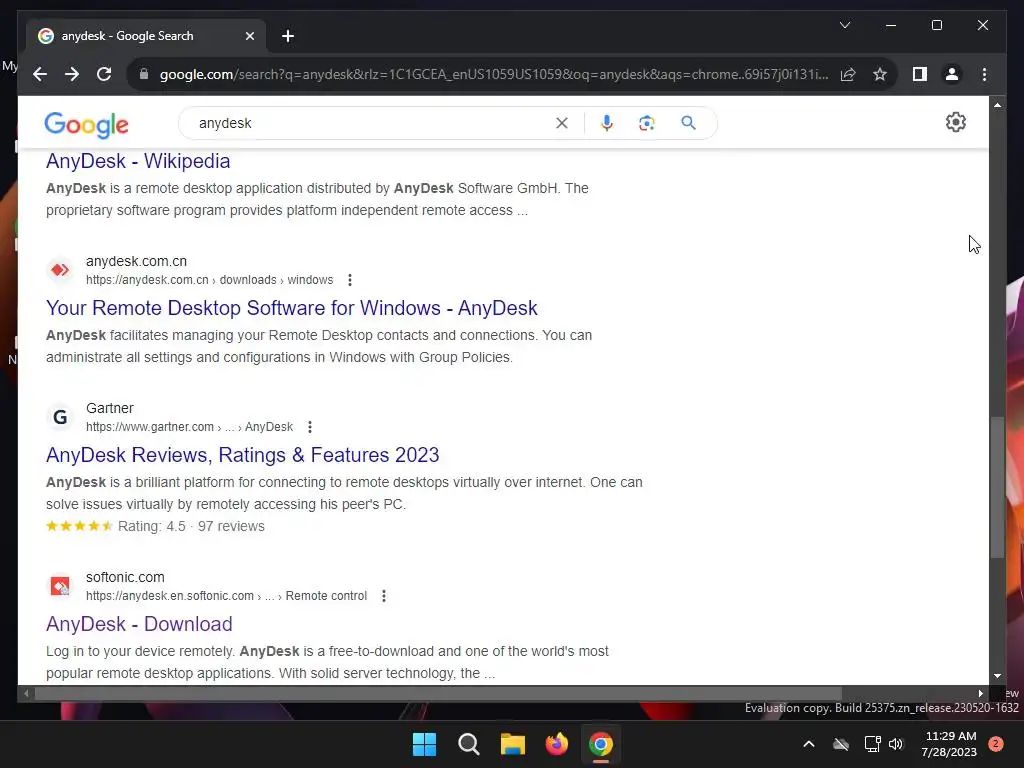Open more options for Gartner result
Viewport: 1024px width, 768px height.
point(310,427)
